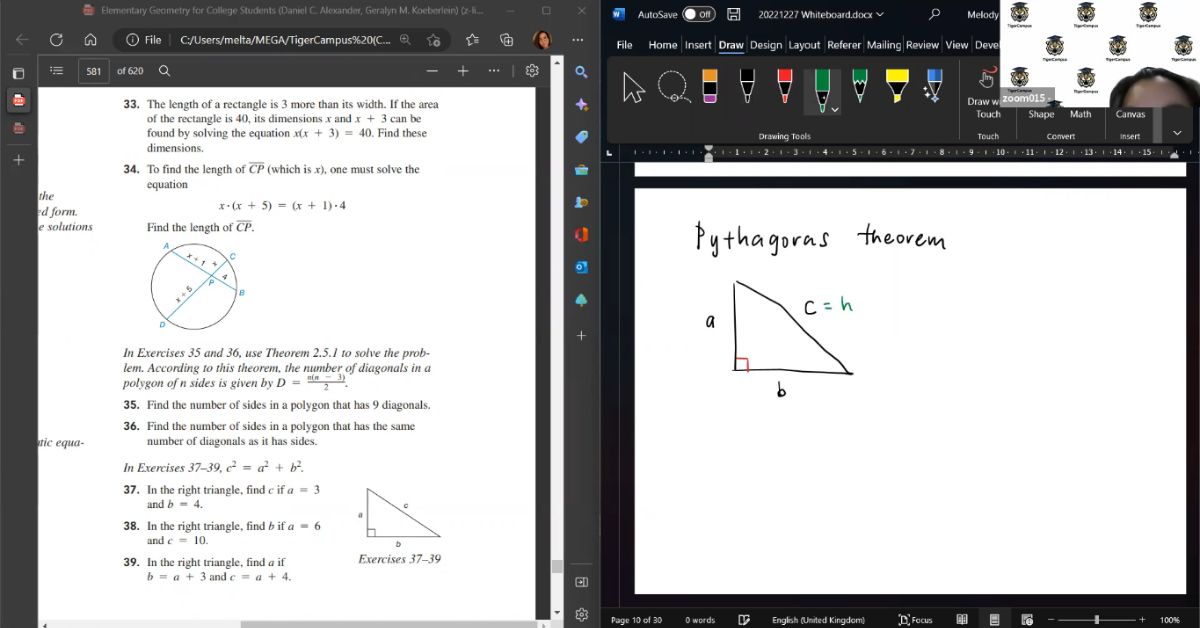Click Ink to Shape button
The width and height of the screenshot is (1200, 628).
coord(1041,114)
